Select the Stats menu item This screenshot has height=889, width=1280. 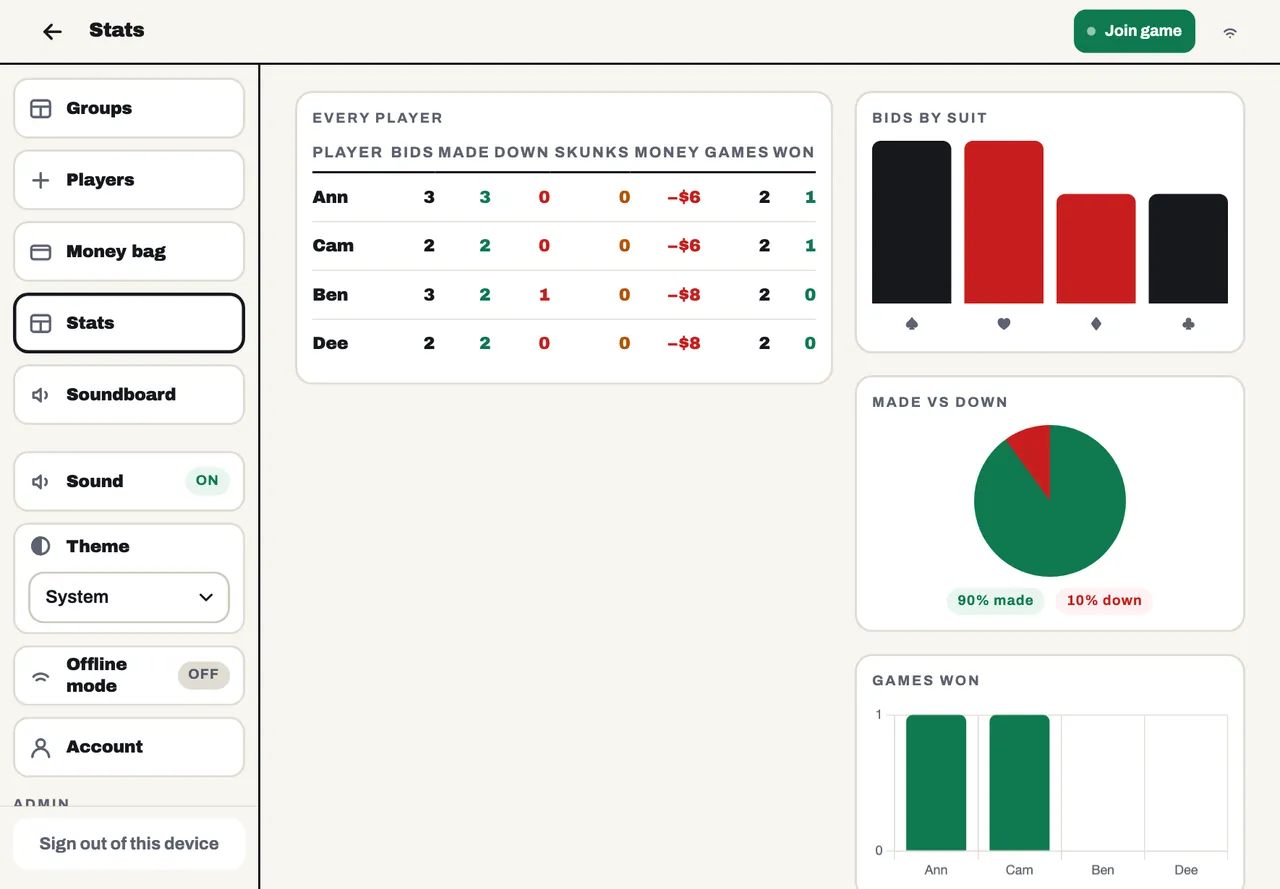tap(129, 323)
